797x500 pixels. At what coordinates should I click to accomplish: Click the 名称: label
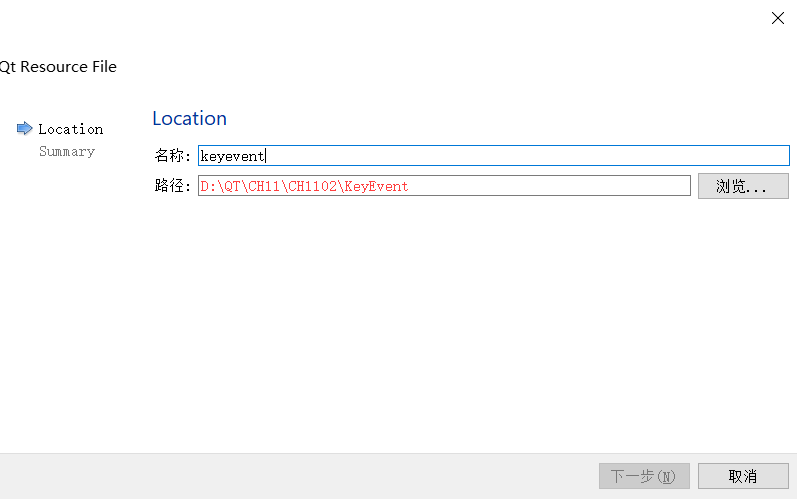tap(172, 155)
